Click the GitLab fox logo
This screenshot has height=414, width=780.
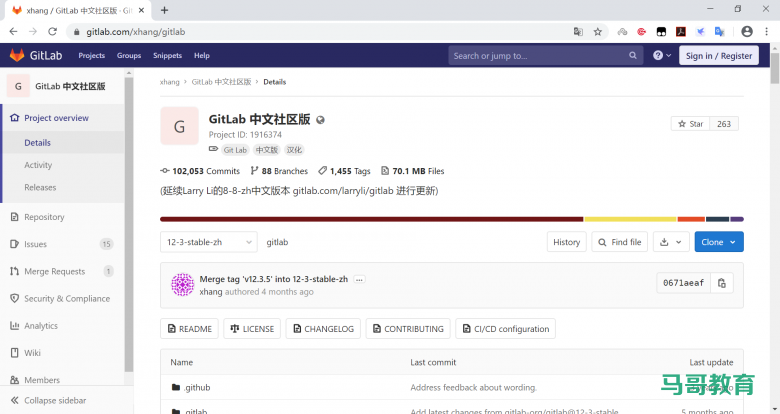(x=18, y=56)
